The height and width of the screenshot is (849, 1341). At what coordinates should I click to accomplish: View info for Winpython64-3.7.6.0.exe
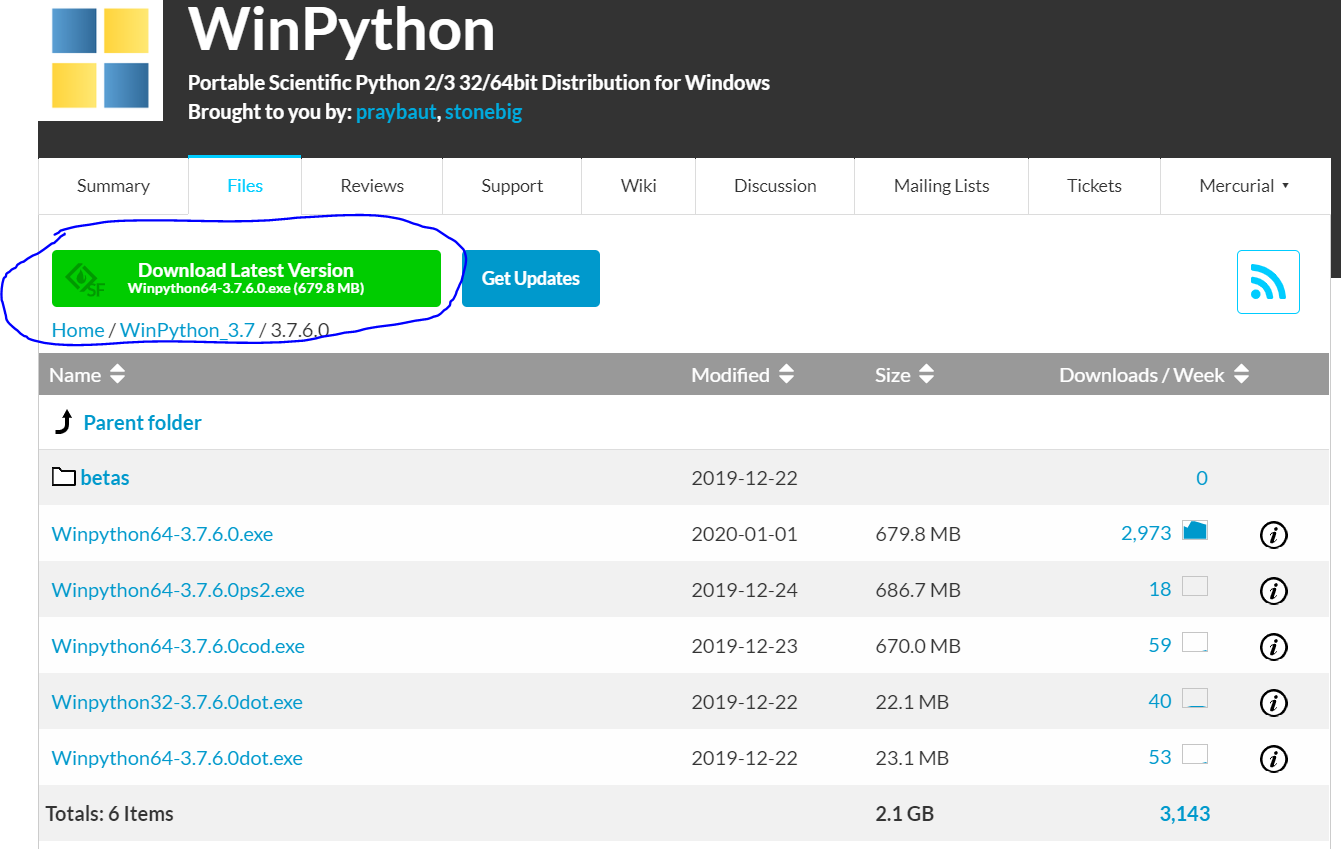[x=1273, y=534]
